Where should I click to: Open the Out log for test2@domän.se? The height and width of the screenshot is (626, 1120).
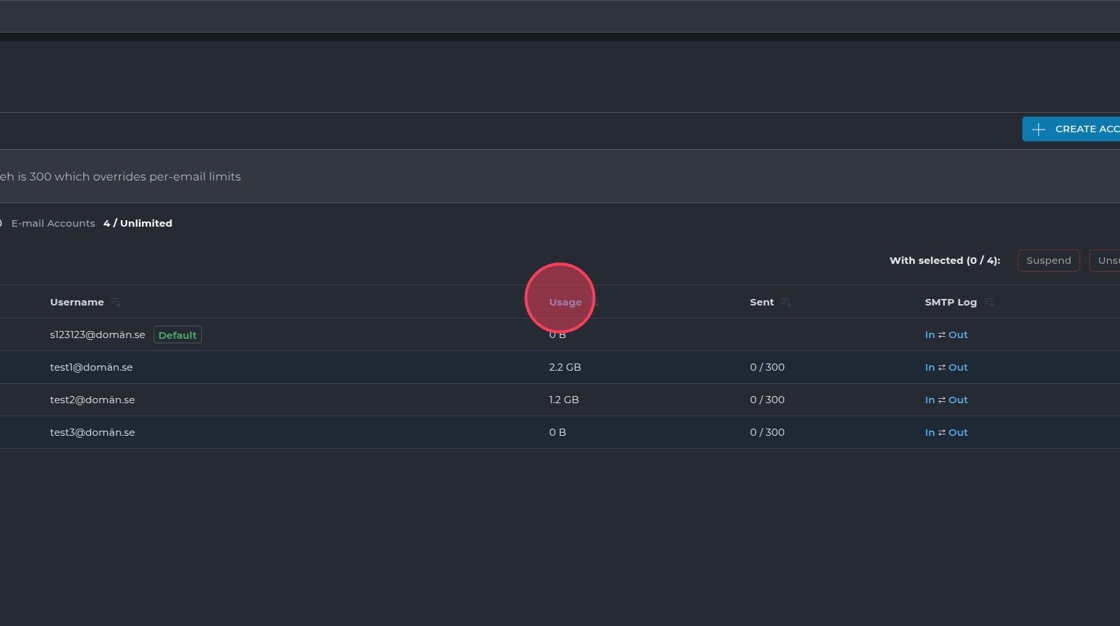[958, 400]
